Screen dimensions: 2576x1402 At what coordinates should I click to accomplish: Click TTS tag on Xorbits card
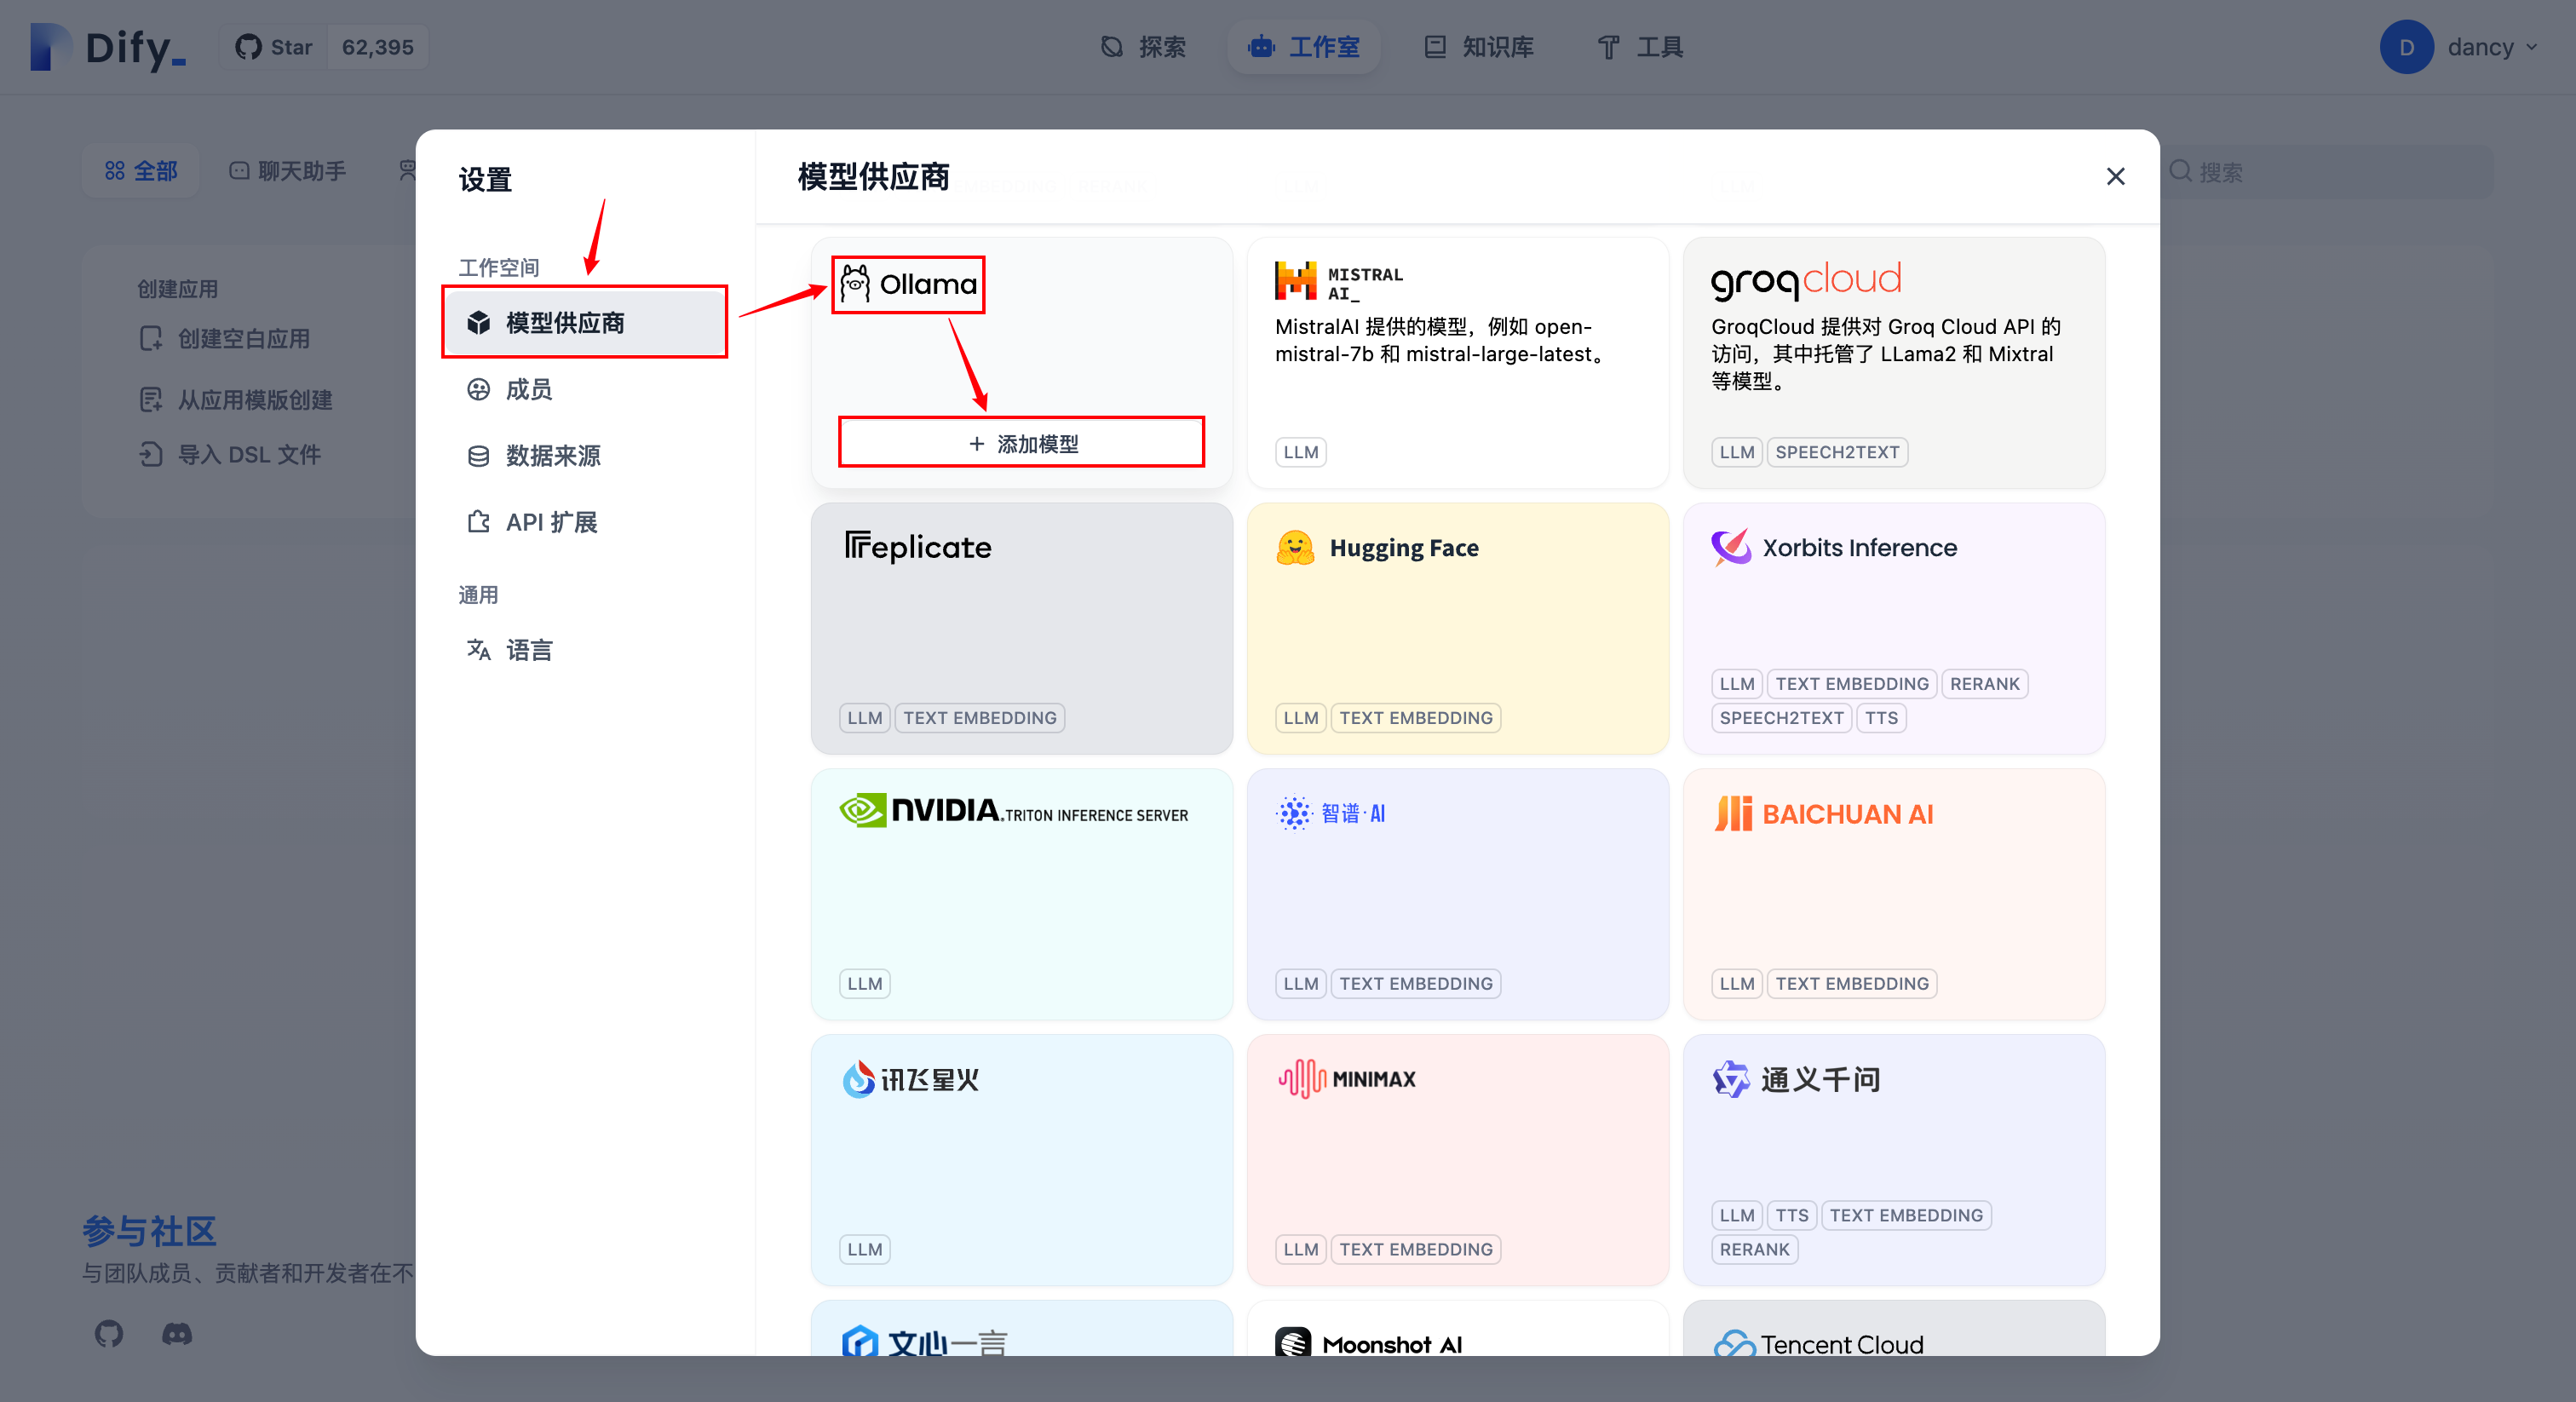click(x=1881, y=718)
